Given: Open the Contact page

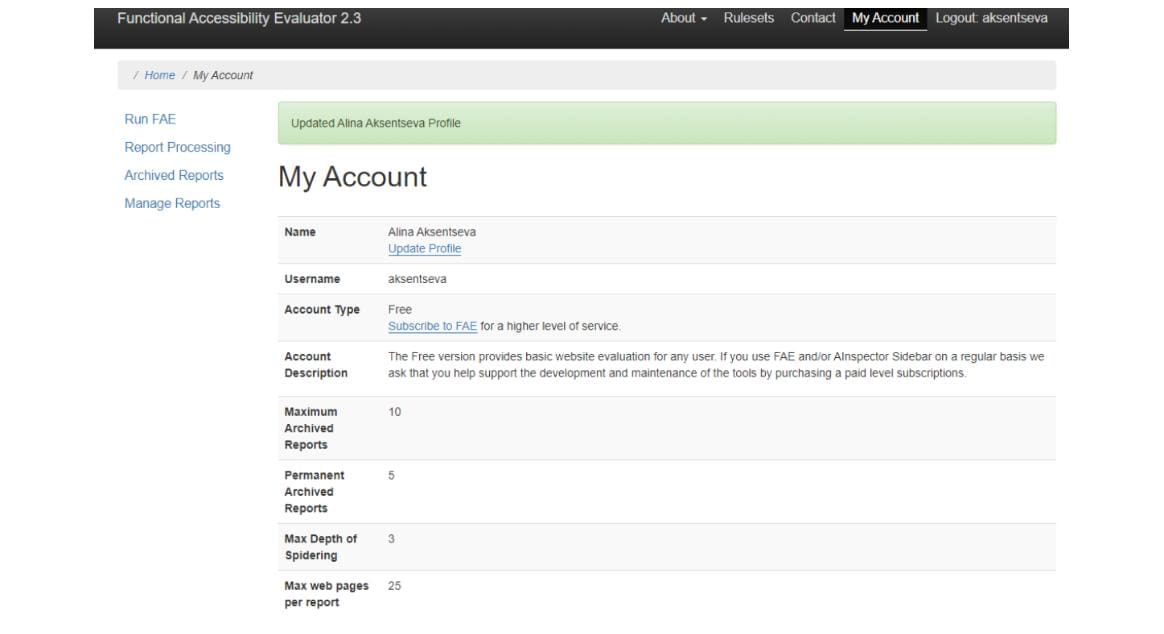Looking at the screenshot, I should click(812, 18).
